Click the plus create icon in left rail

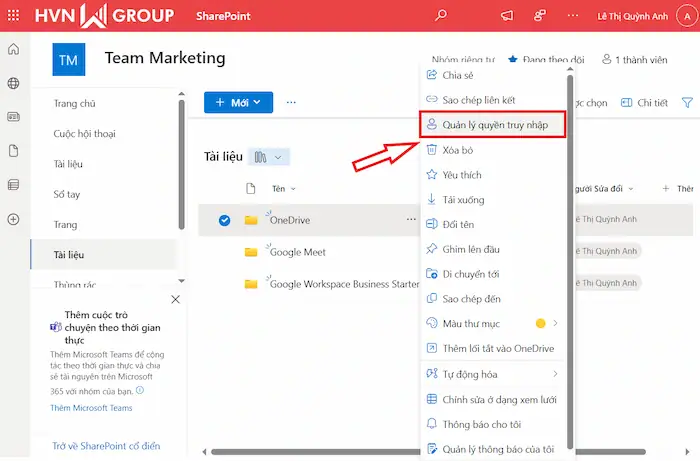pyautogui.click(x=13, y=219)
